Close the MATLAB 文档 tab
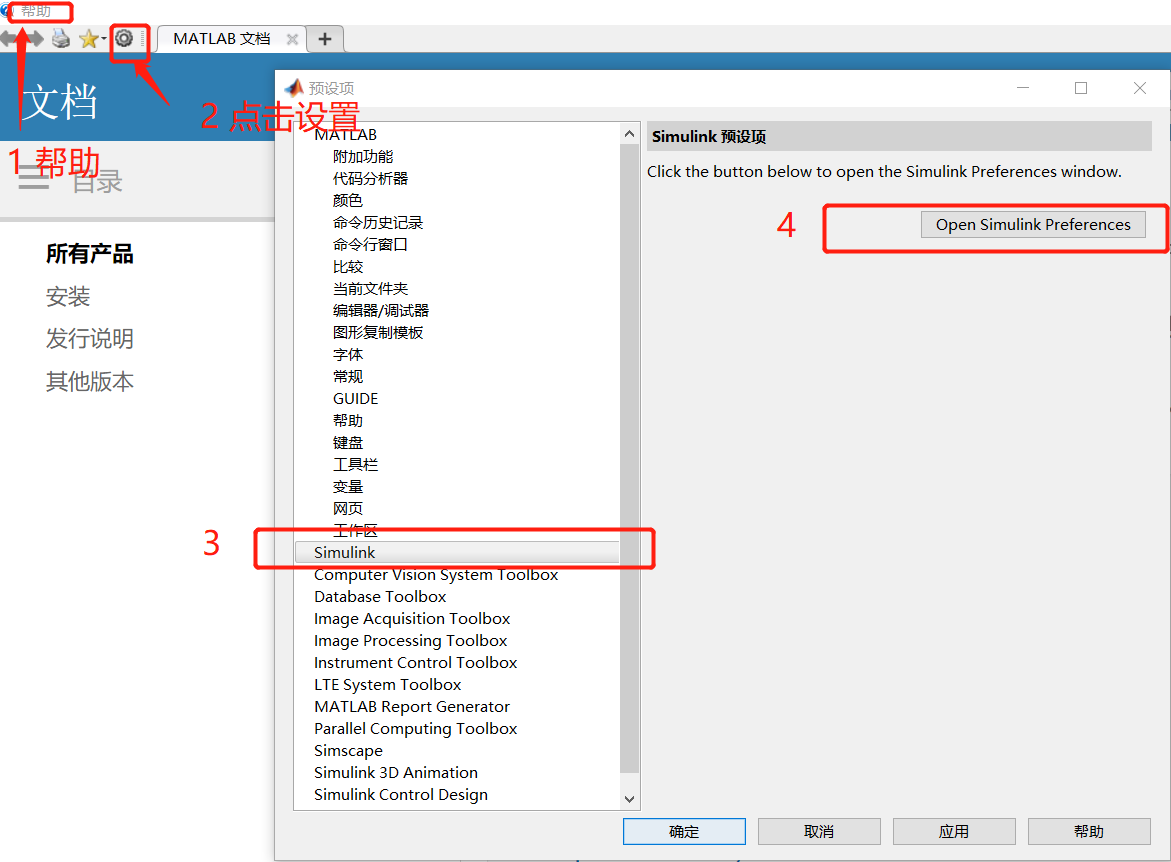 tap(292, 39)
